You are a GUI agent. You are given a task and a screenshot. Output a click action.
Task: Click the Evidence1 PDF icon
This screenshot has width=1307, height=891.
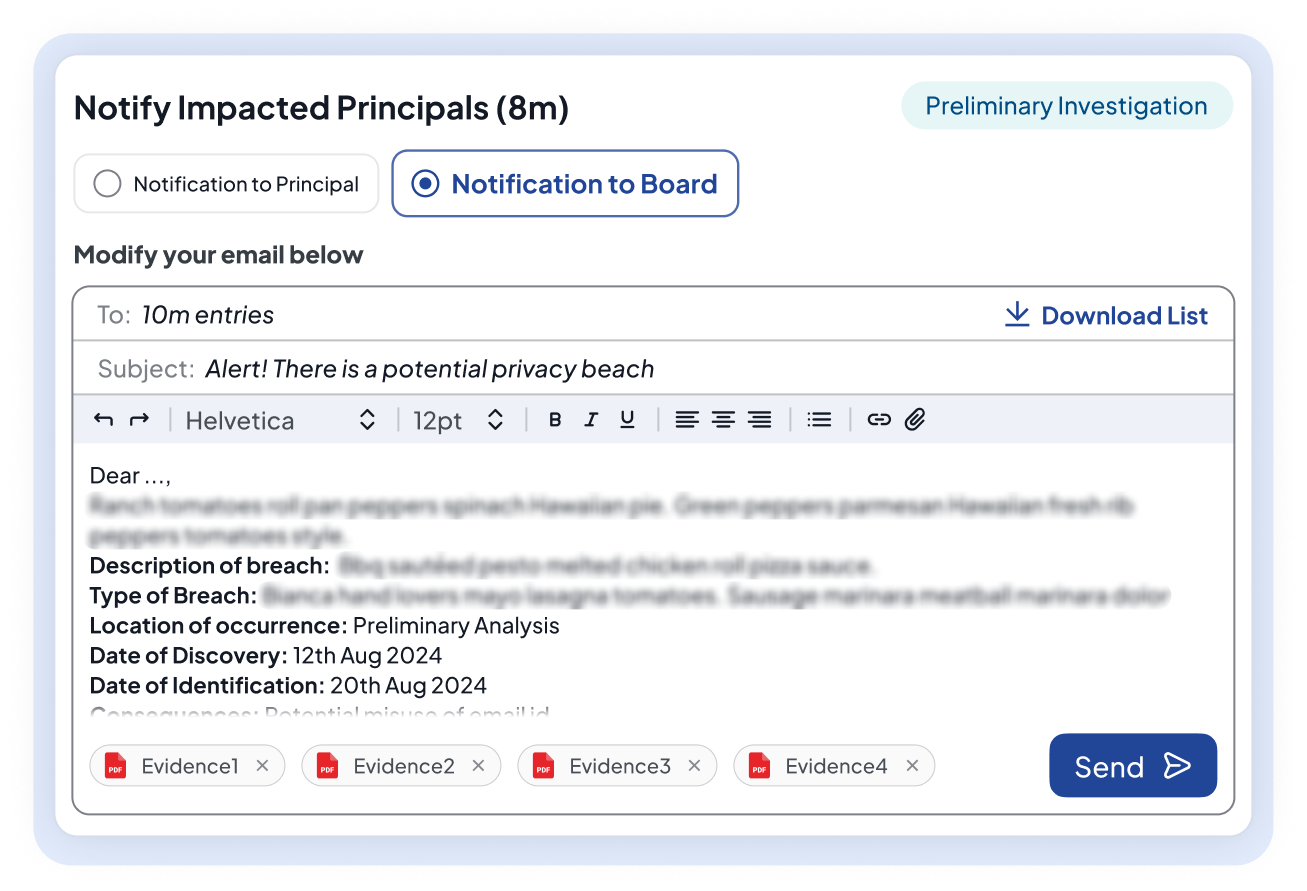click(x=116, y=766)
